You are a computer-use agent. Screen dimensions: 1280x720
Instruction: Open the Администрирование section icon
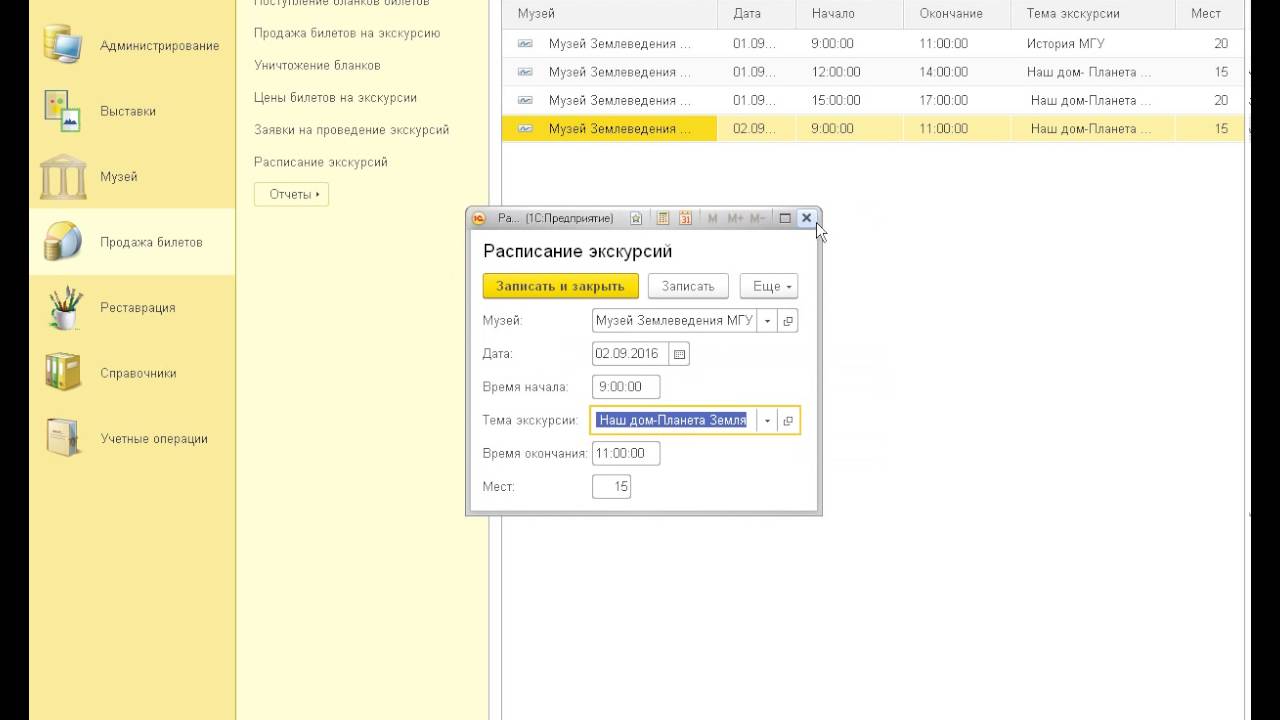62,46
